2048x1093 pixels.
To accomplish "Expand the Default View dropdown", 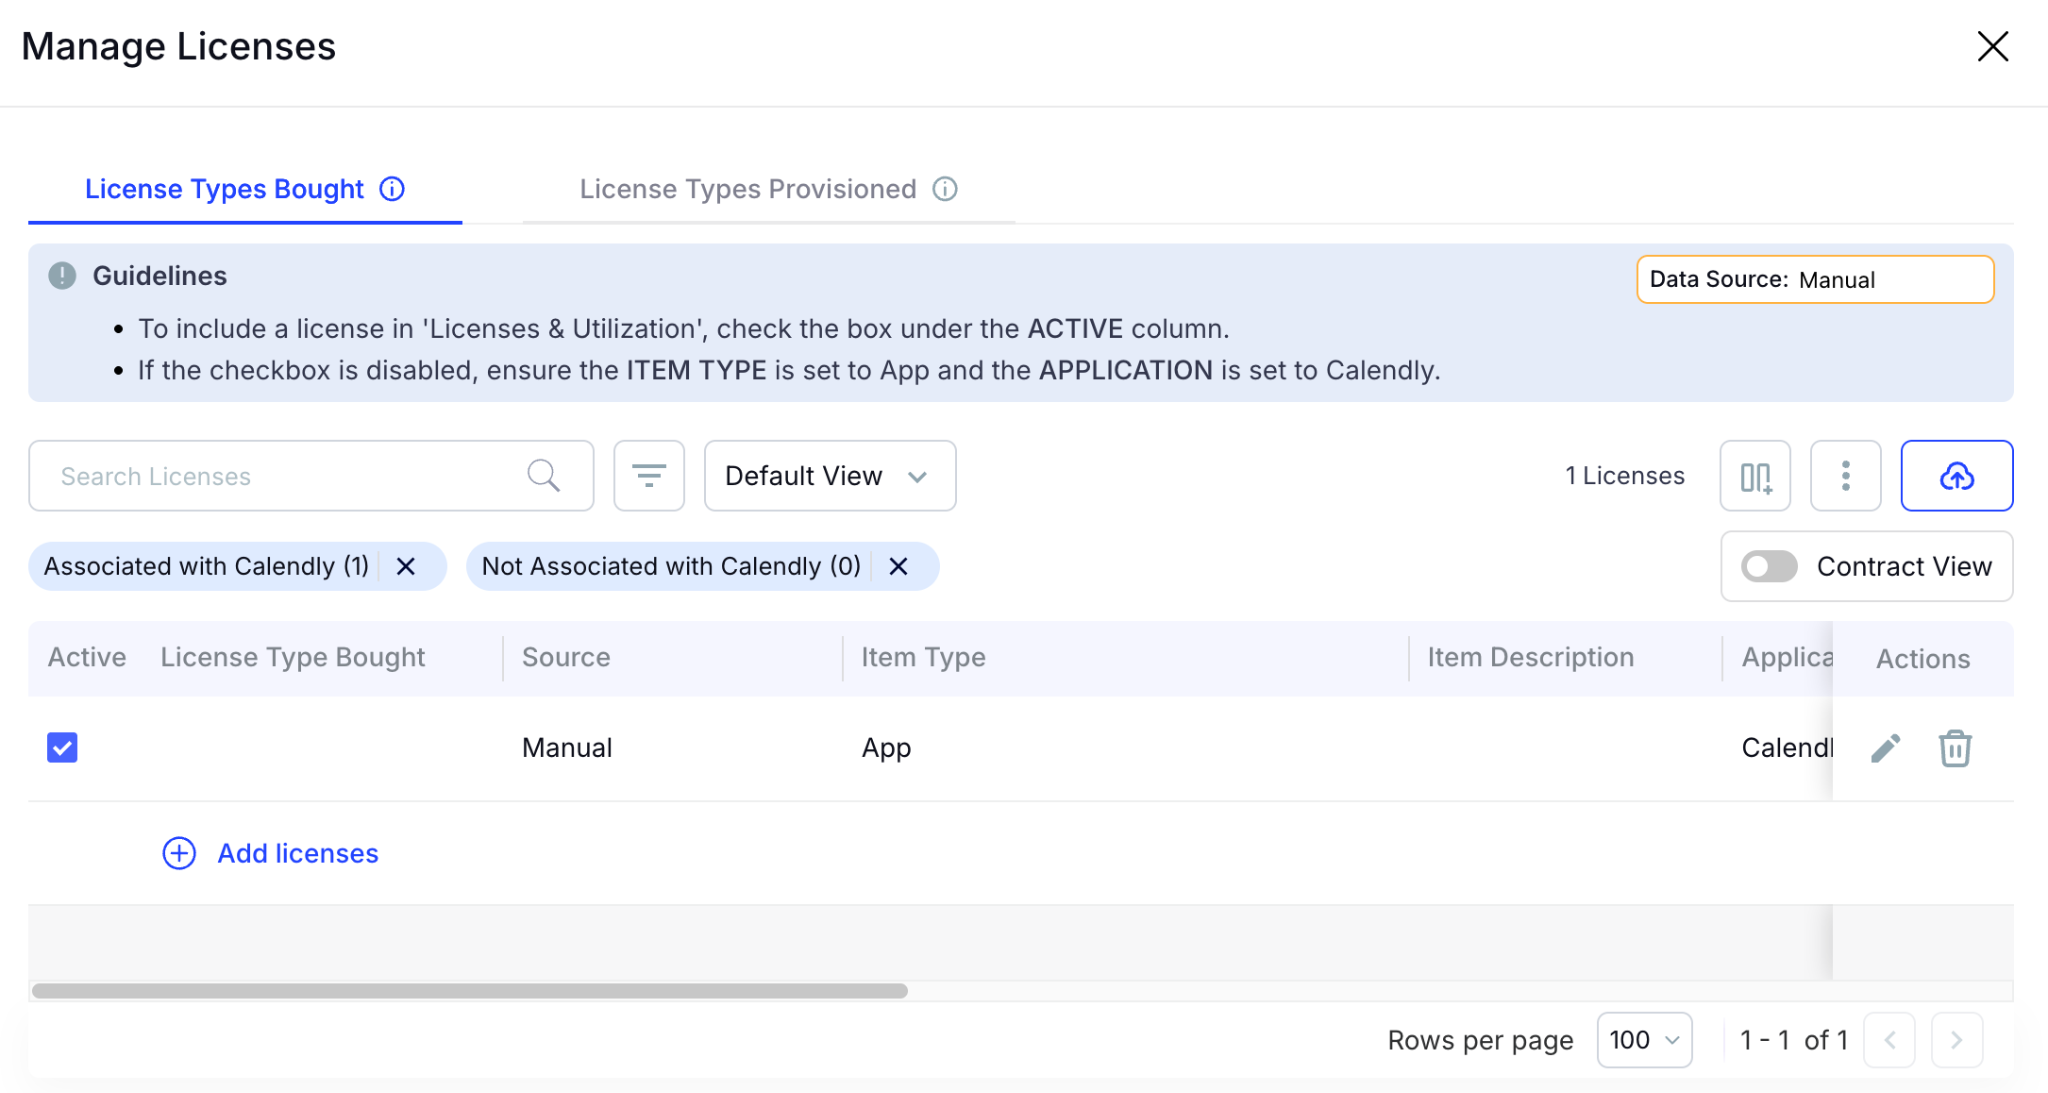I will pos(829,476).
